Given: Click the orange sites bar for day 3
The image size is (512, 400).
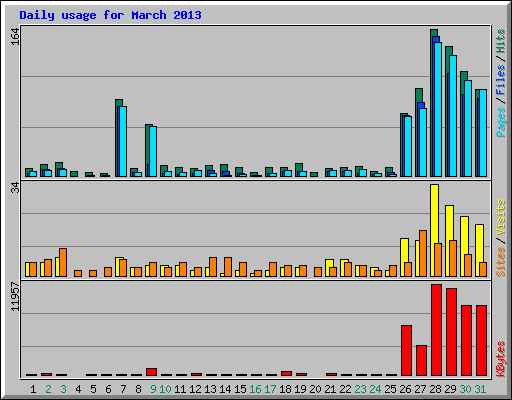Looking at the screenshot, I should pyautogui.click(x=63, y=262).
